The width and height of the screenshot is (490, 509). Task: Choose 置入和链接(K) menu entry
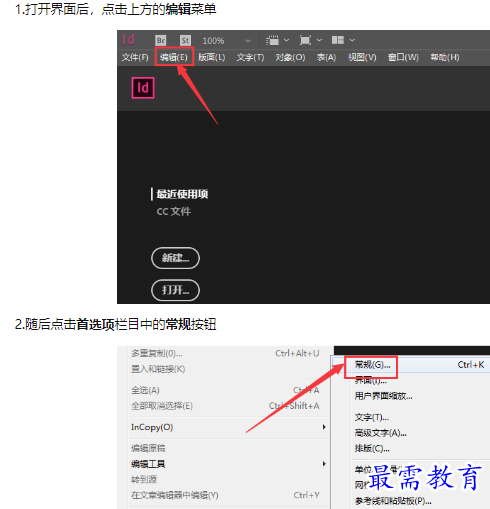[x=225, y=369]
